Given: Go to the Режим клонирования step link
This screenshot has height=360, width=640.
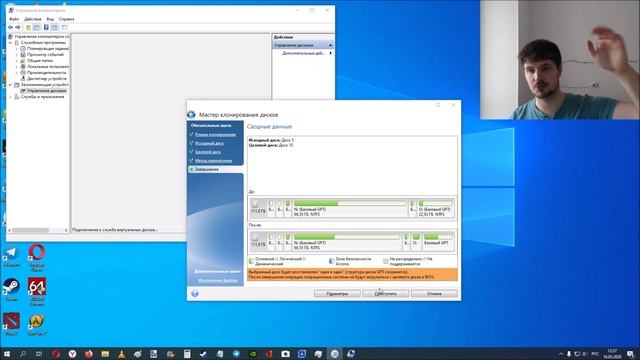Looking at the screenshot, I should [215, 135].
